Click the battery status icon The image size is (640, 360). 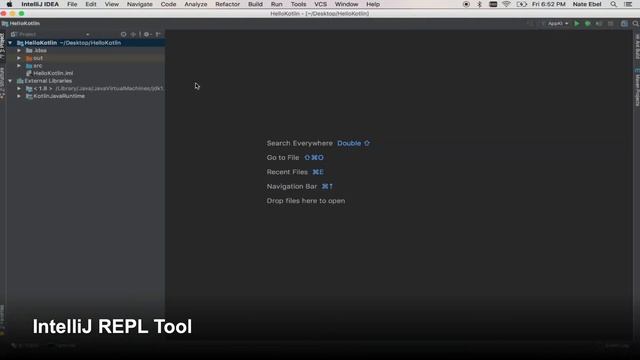521,4
